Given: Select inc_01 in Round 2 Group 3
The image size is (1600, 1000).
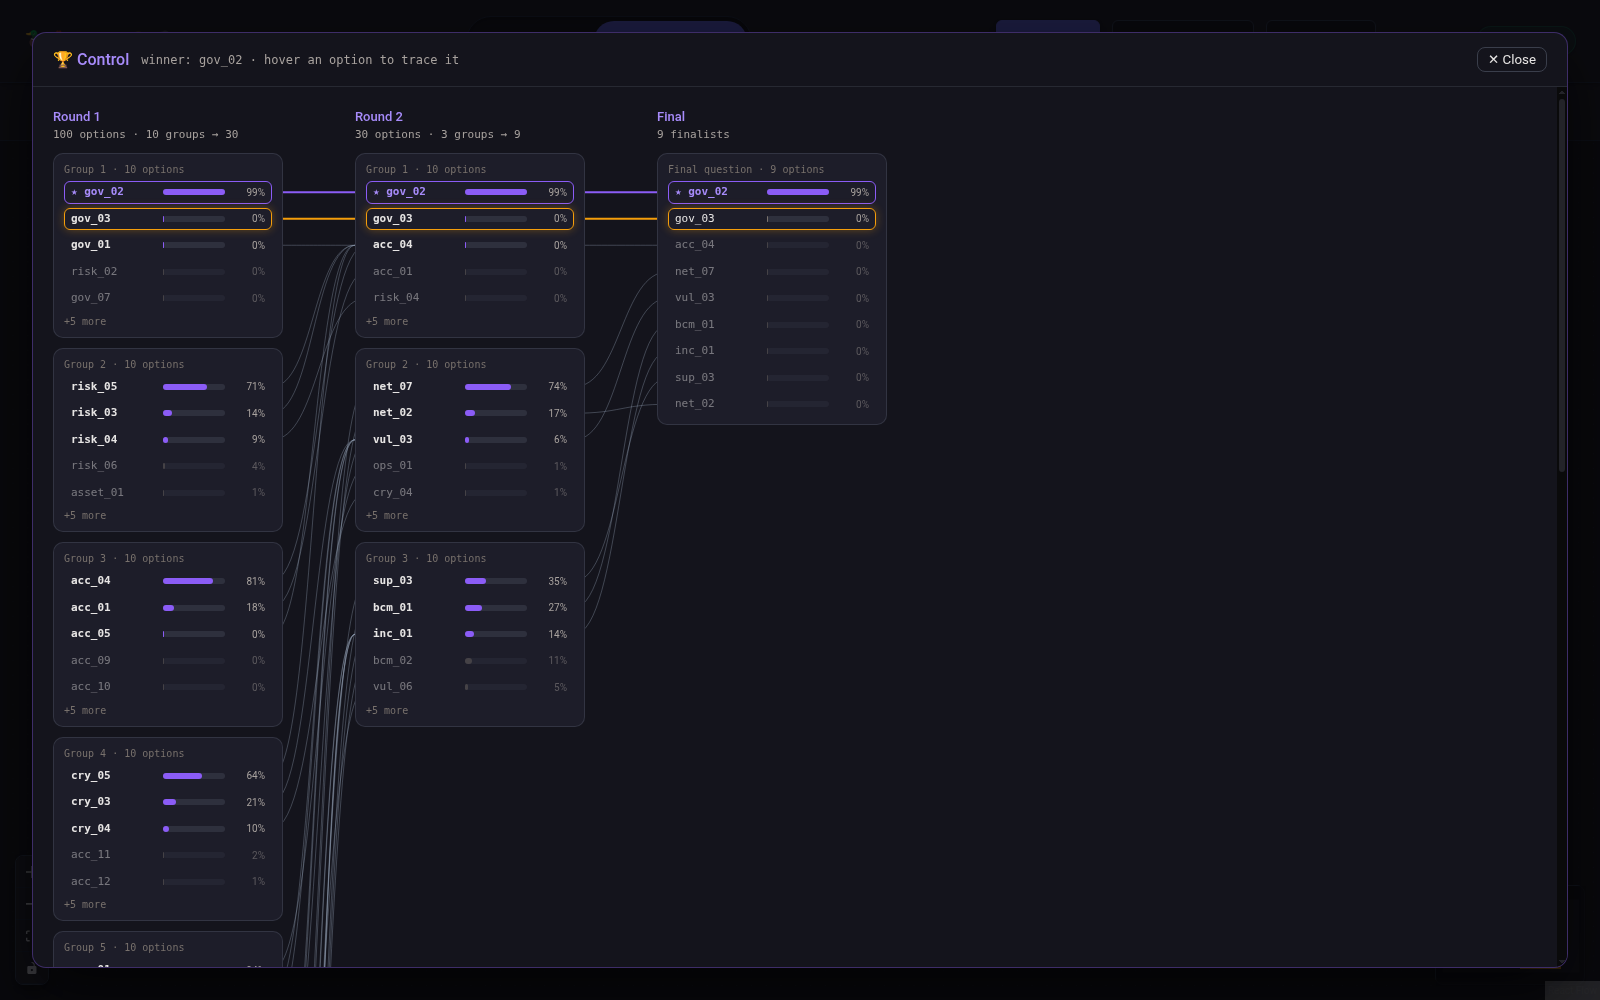Looking at the screenshot, I should pyautogui.click(x=470, y=634).
